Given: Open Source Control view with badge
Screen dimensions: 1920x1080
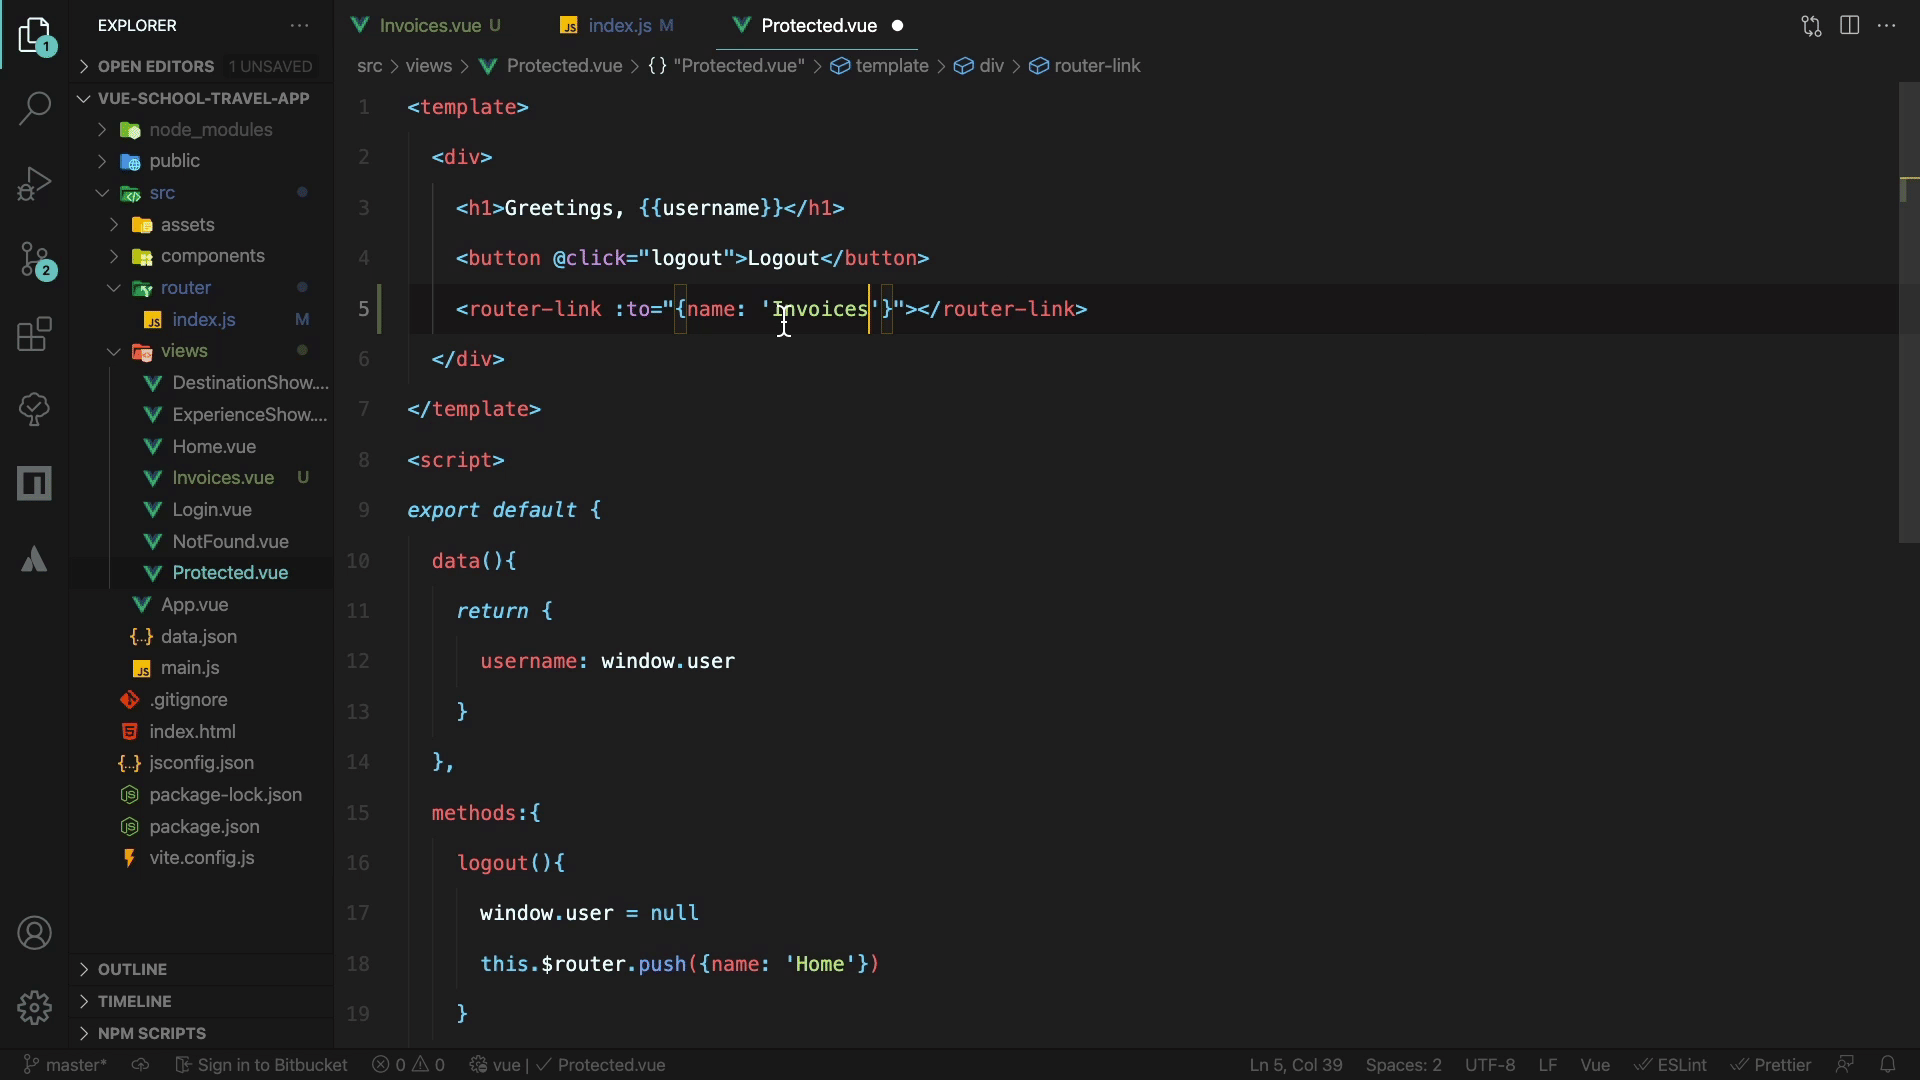Looking at the screenshot, I should (35, 260).
